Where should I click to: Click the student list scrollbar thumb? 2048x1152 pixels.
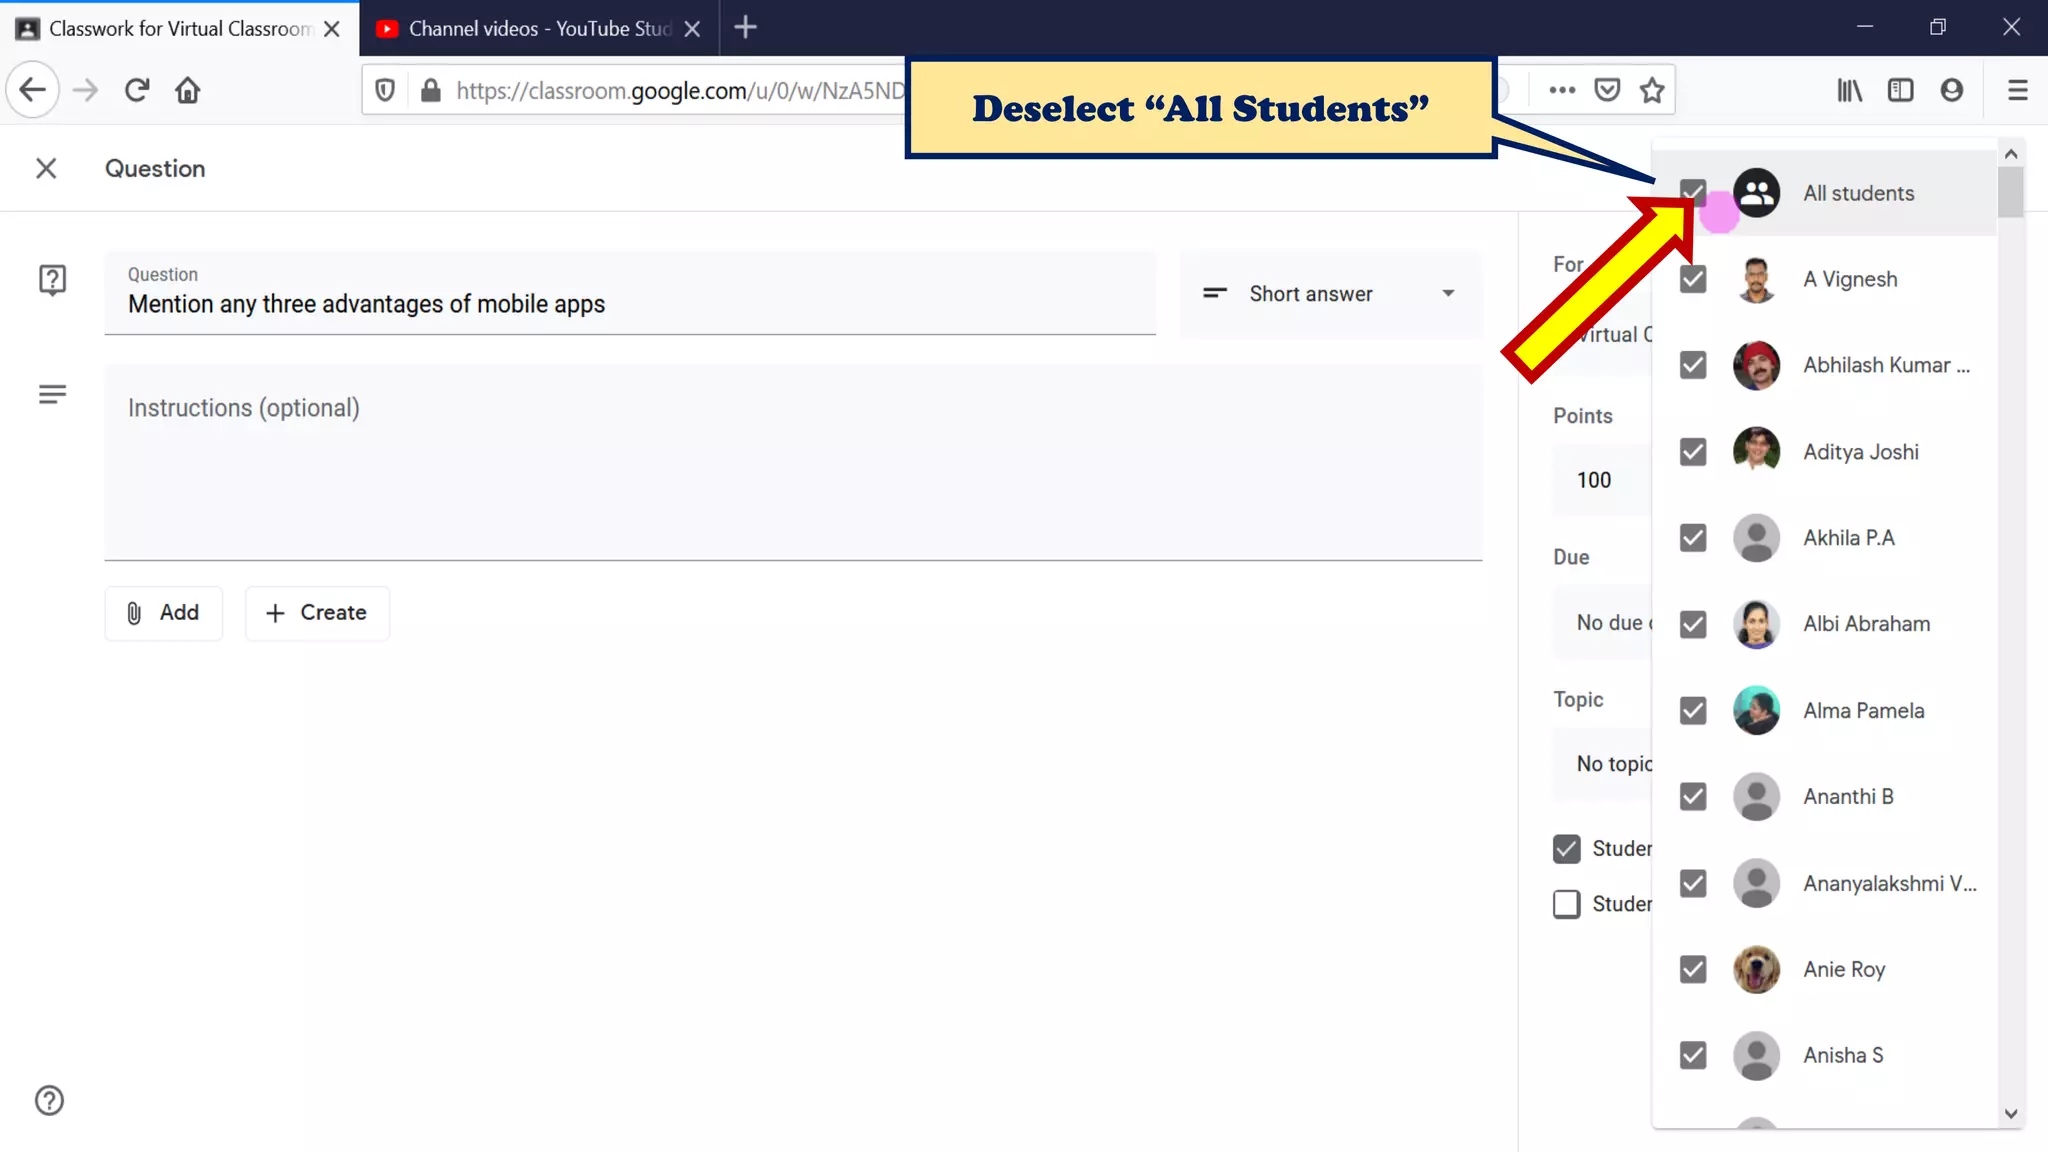(x=2011, y=192)
